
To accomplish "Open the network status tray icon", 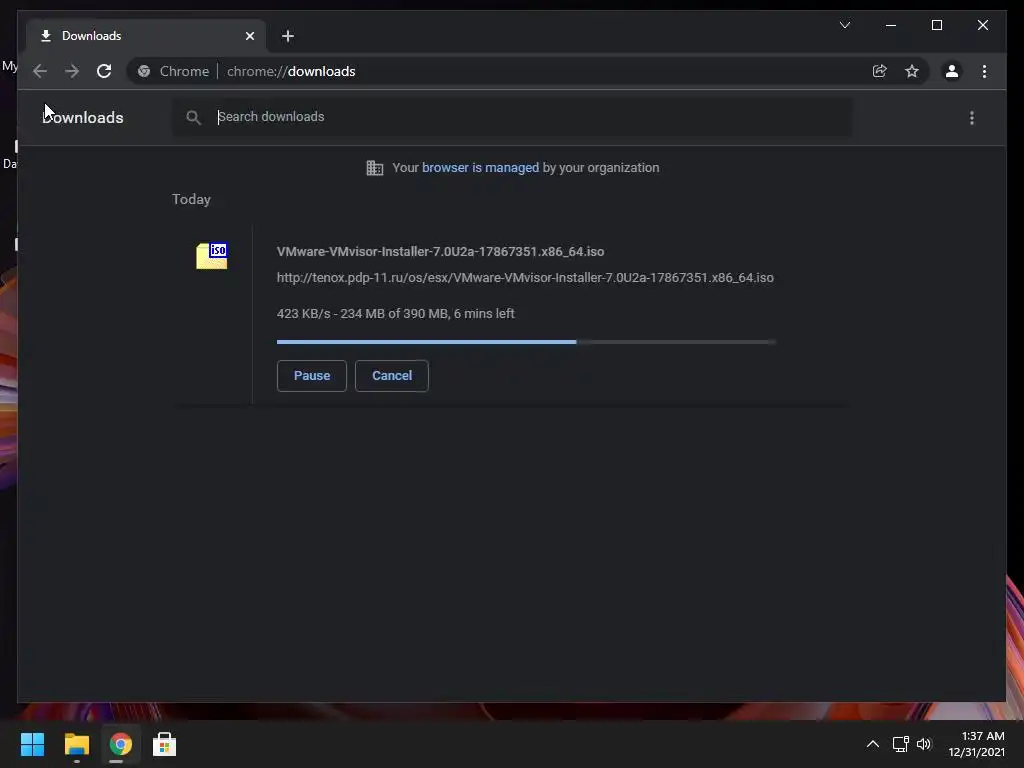I will coord(901,744).
